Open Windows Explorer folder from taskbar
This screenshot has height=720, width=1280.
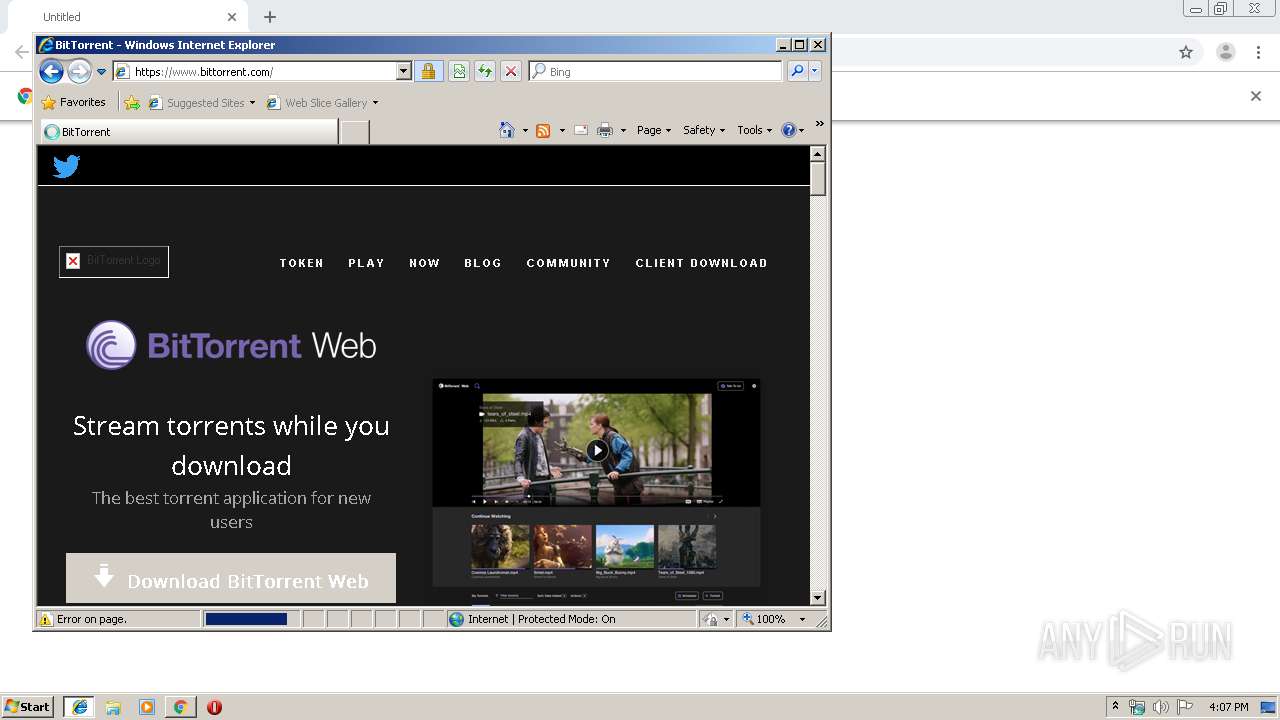[113, 707]
